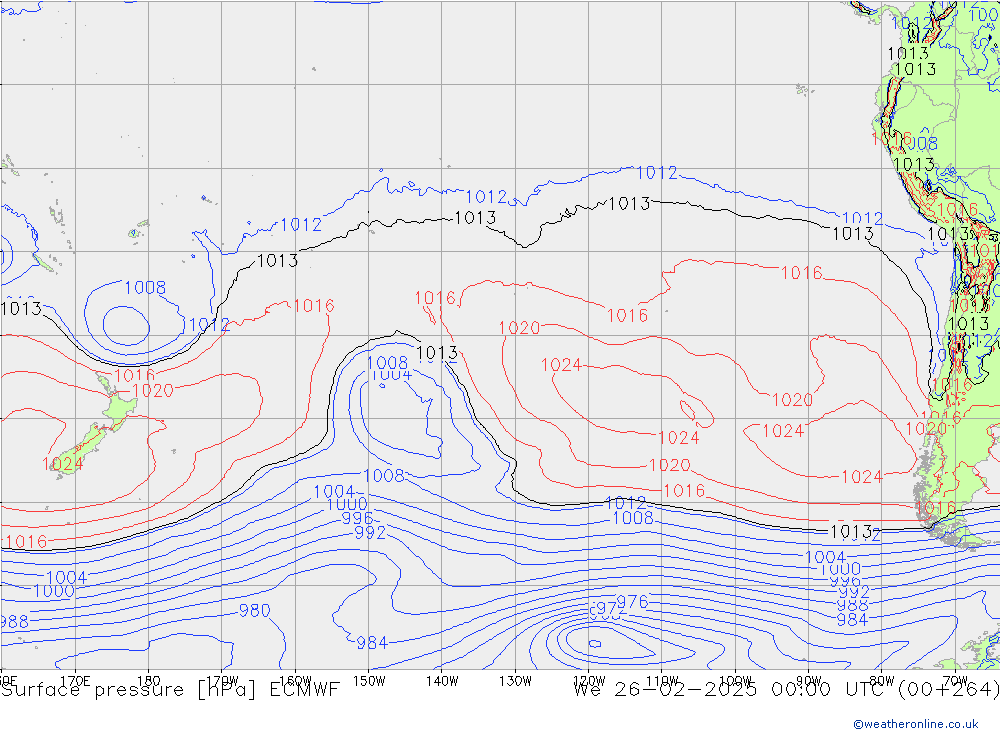Click the 170E longitude label
This screenshot has height=733, width=1000.
point(75,681)
